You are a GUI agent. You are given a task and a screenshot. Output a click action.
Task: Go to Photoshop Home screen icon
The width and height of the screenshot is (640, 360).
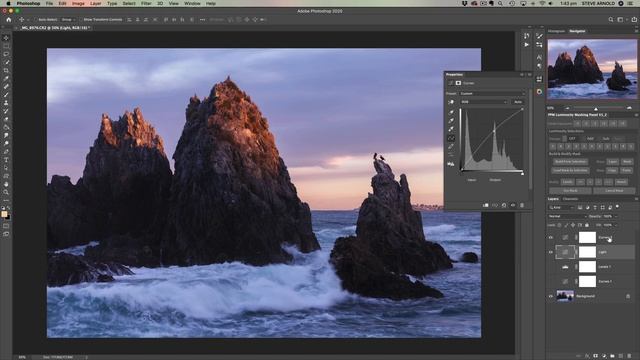click(9, 20)
